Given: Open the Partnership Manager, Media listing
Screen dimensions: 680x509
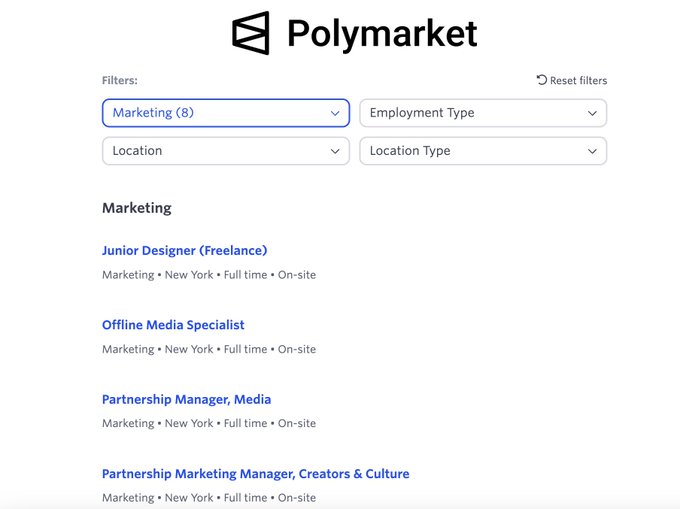Looking at the screenshot, I should (186, 399).
